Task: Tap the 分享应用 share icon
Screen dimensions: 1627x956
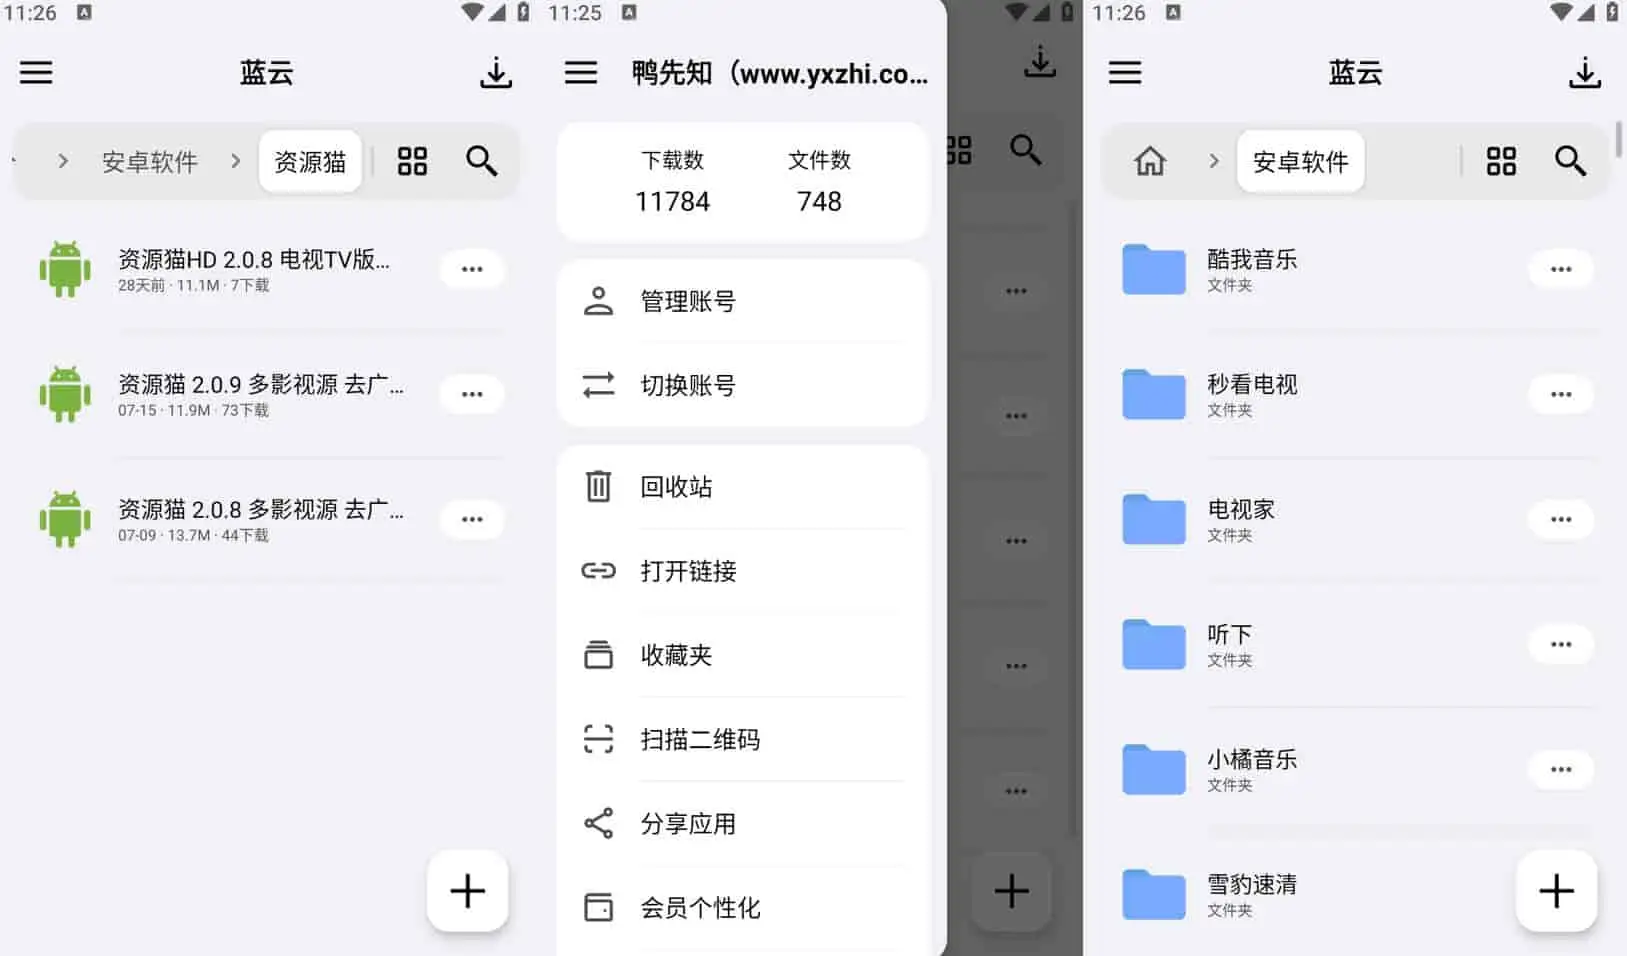Action: [598, 823]
